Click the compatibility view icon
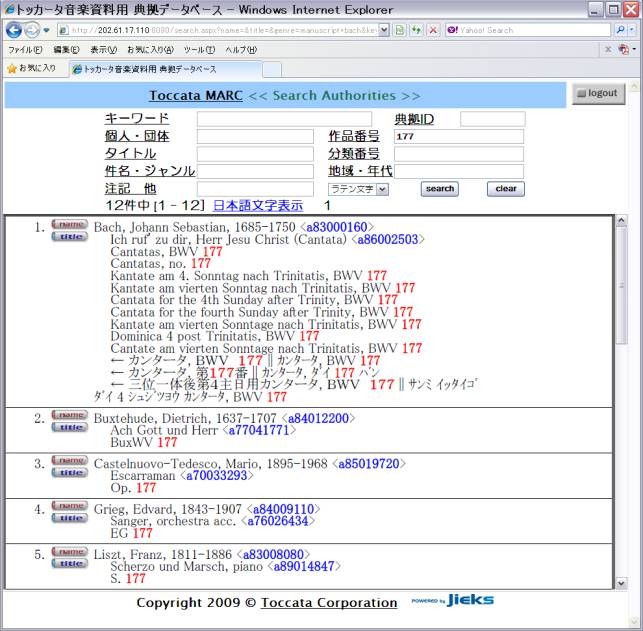 [400, 30]
